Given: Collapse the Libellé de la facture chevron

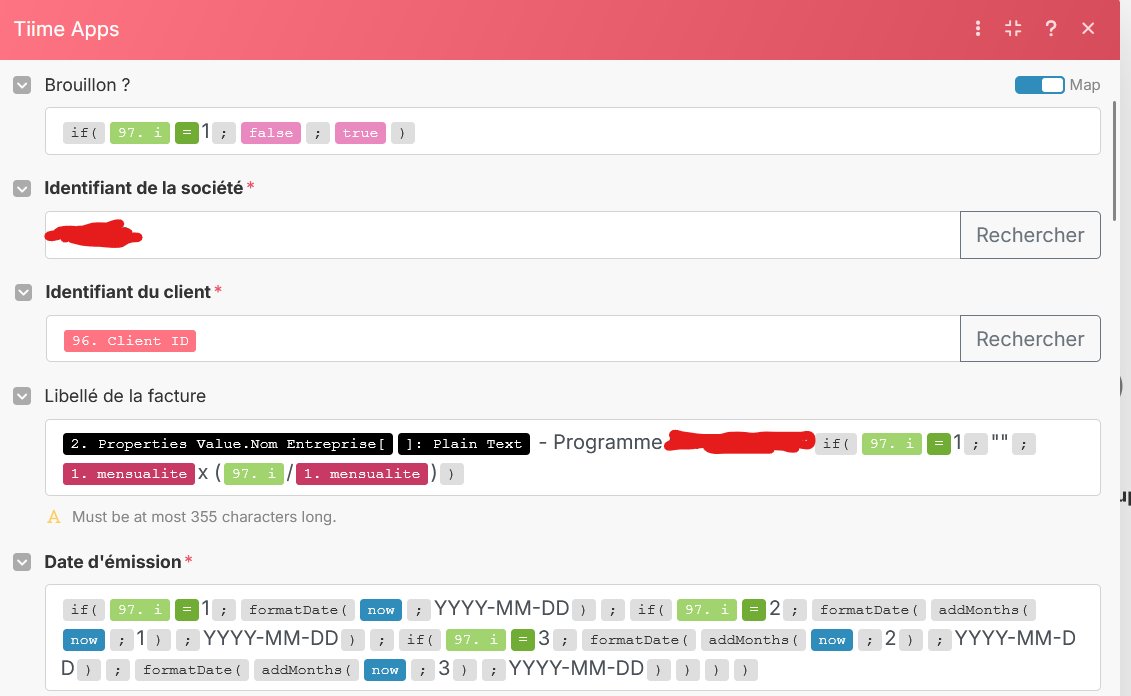Looking at the screenshot, I should click(22, 396).
